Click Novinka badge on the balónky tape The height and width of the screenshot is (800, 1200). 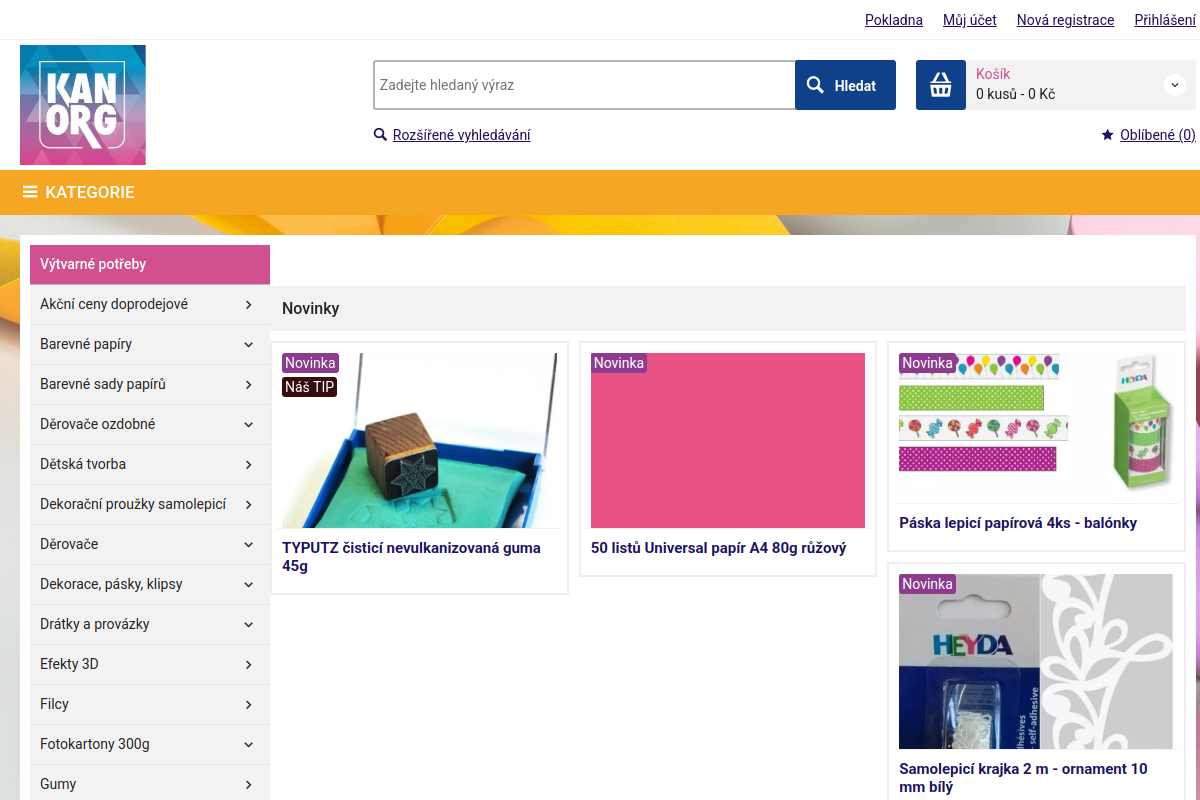coord(927,363)
